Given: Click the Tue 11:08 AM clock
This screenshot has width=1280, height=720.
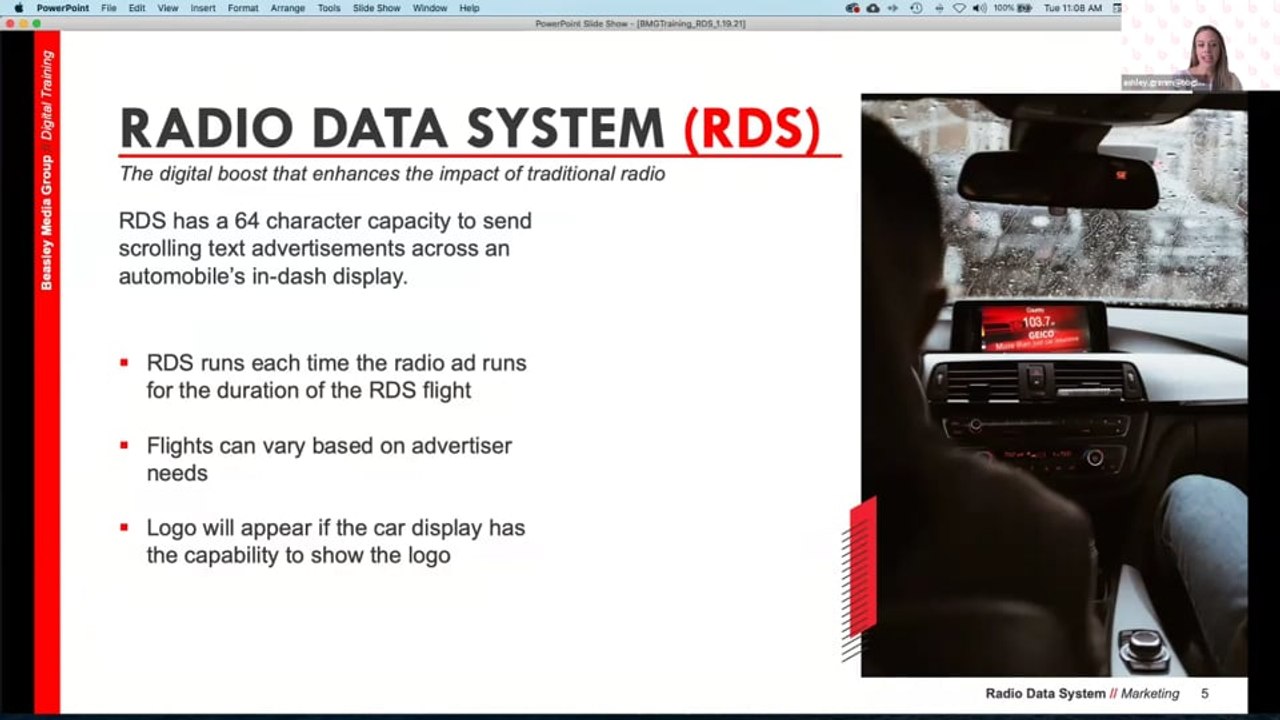Looking at the screenshot, I should (1073, 8).
